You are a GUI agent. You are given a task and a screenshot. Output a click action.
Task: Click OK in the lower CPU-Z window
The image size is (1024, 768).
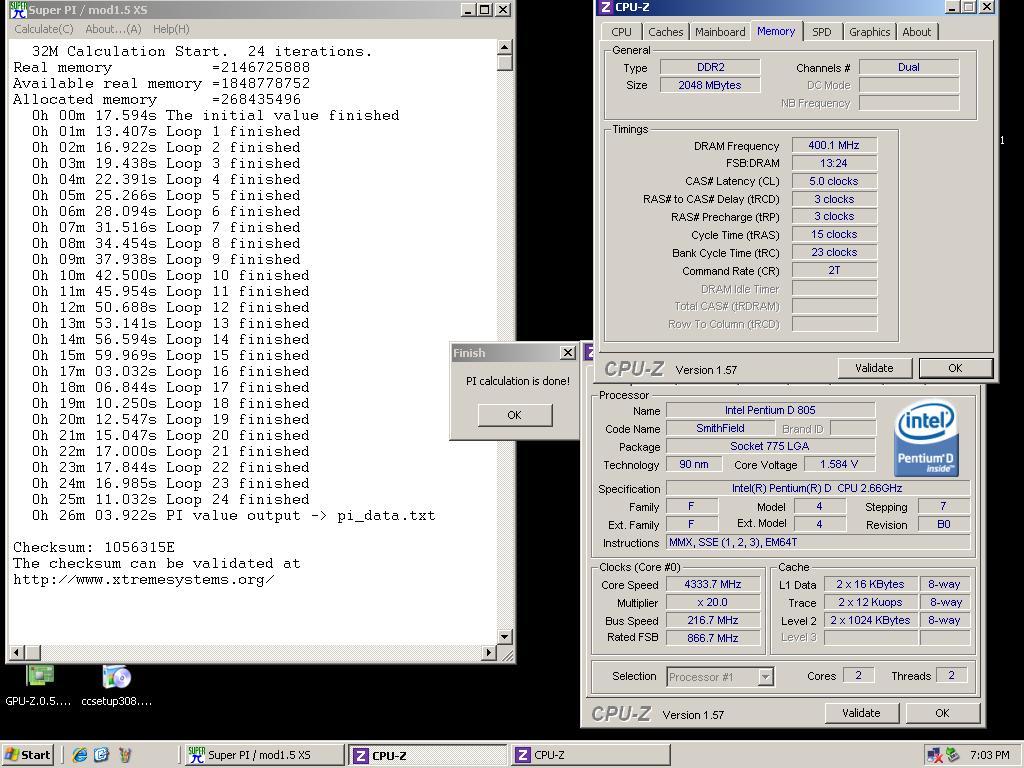942,713
